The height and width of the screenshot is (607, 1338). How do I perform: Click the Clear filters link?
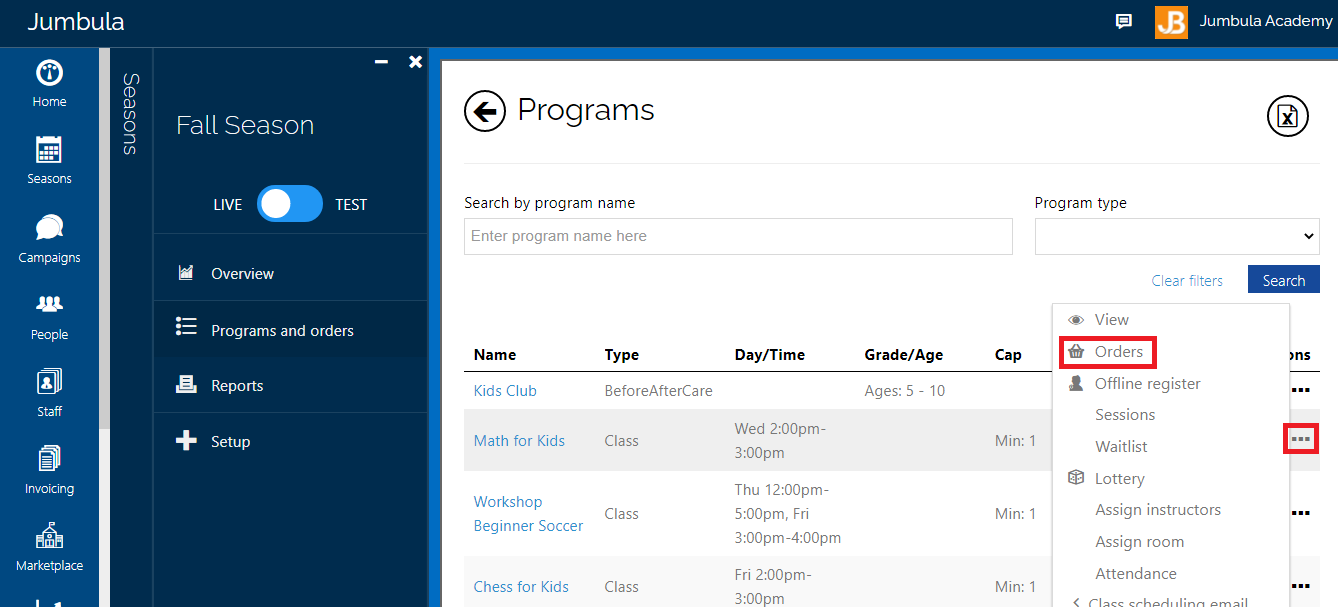(1187, 280)
